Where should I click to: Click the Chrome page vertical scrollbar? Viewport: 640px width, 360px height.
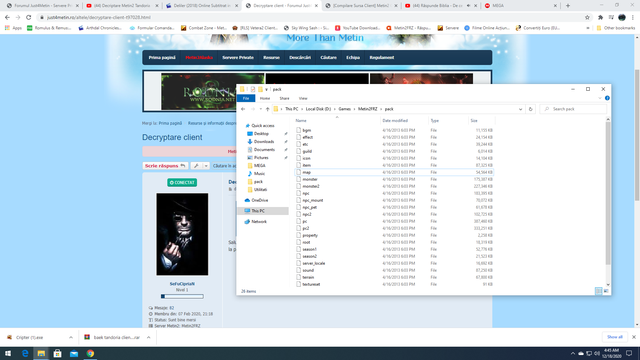637,135
